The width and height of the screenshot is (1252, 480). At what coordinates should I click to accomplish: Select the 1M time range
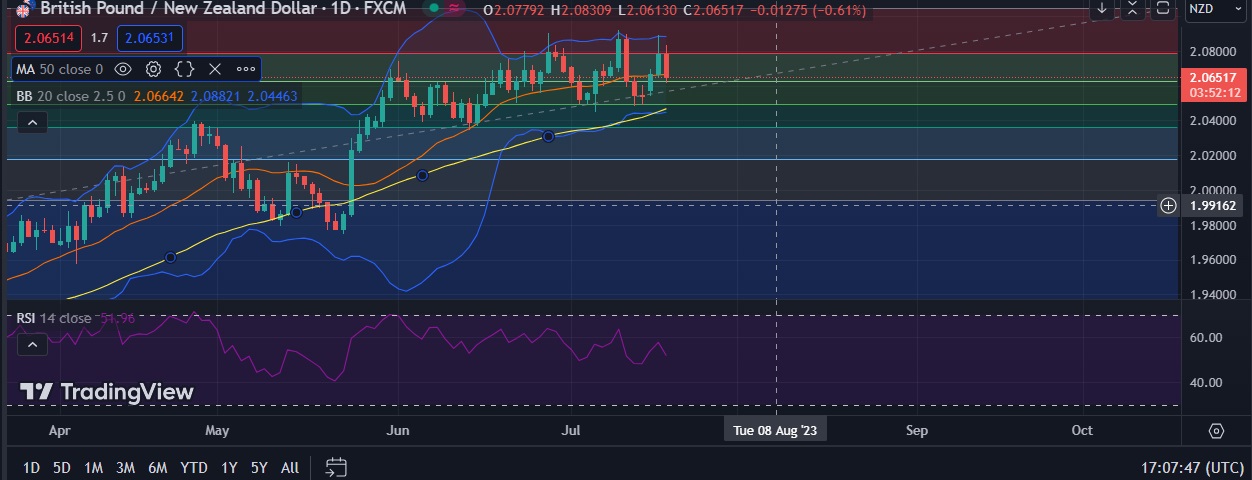[93, 467]
